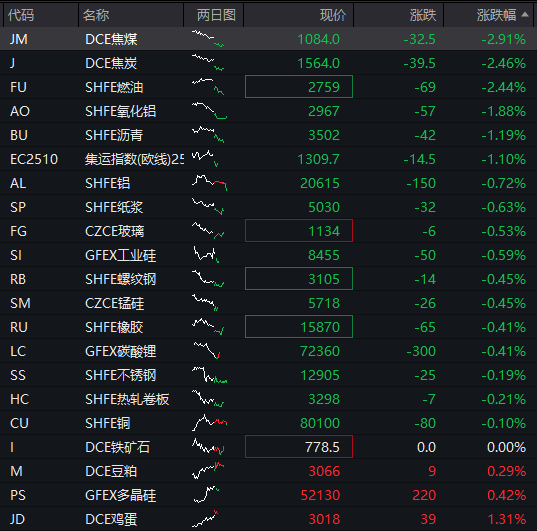Open the SHFE热轧卷板 two-day mini chart

208,398
